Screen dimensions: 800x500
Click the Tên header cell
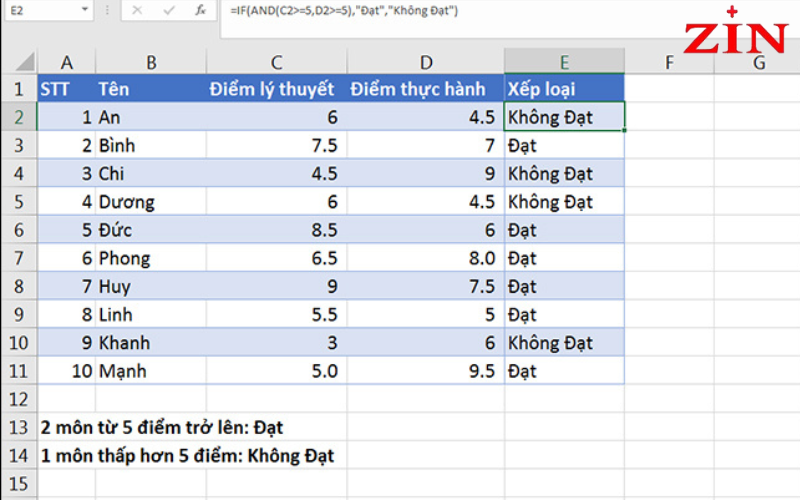point(151,89)
